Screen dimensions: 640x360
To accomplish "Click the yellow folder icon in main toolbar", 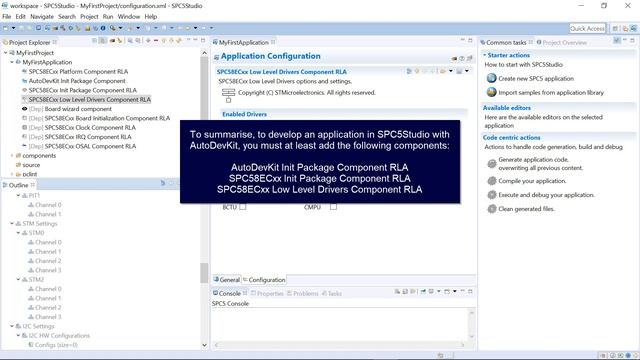I will coord(87,28).
